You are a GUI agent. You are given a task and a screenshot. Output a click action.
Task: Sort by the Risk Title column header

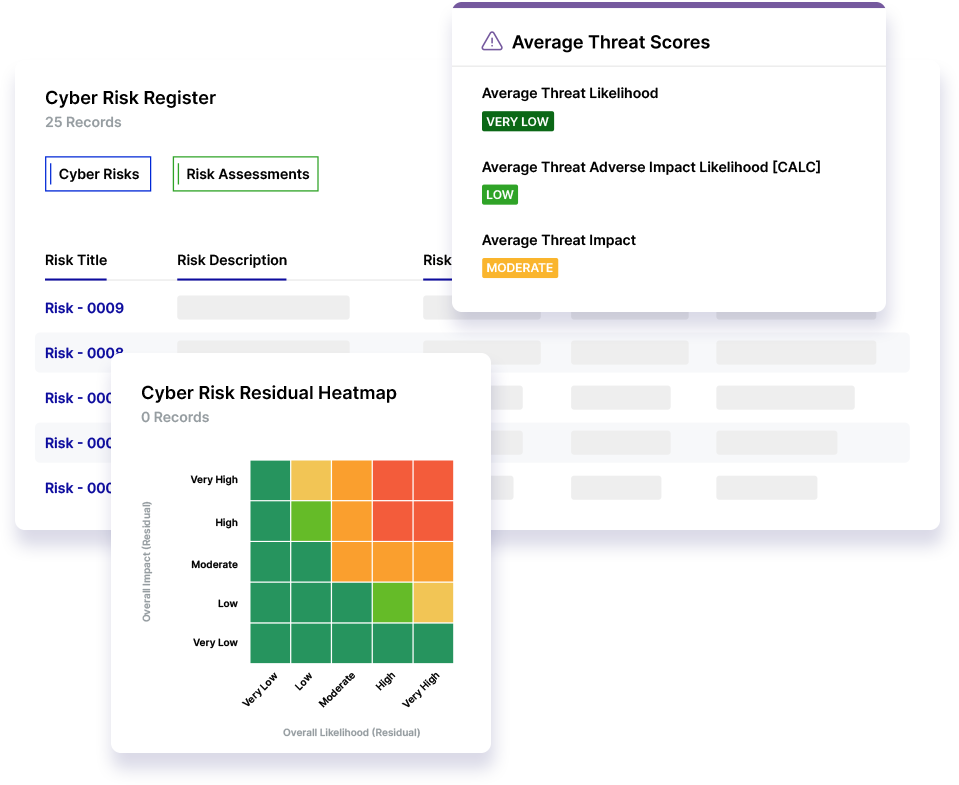[75, 260]
